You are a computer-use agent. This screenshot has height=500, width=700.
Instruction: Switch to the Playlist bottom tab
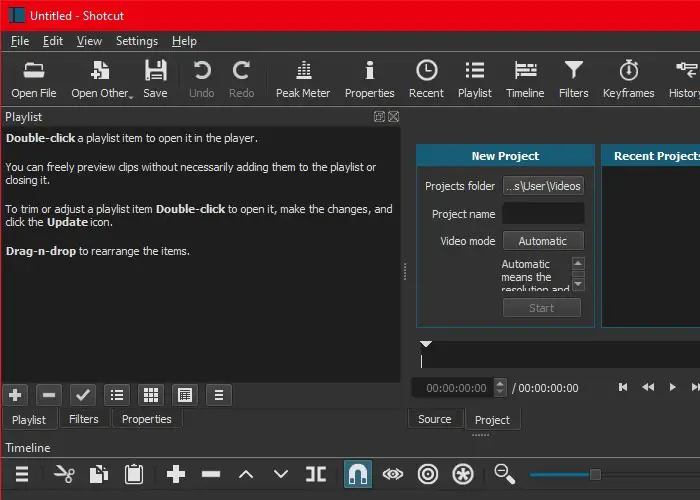click(x=29, y=420)
